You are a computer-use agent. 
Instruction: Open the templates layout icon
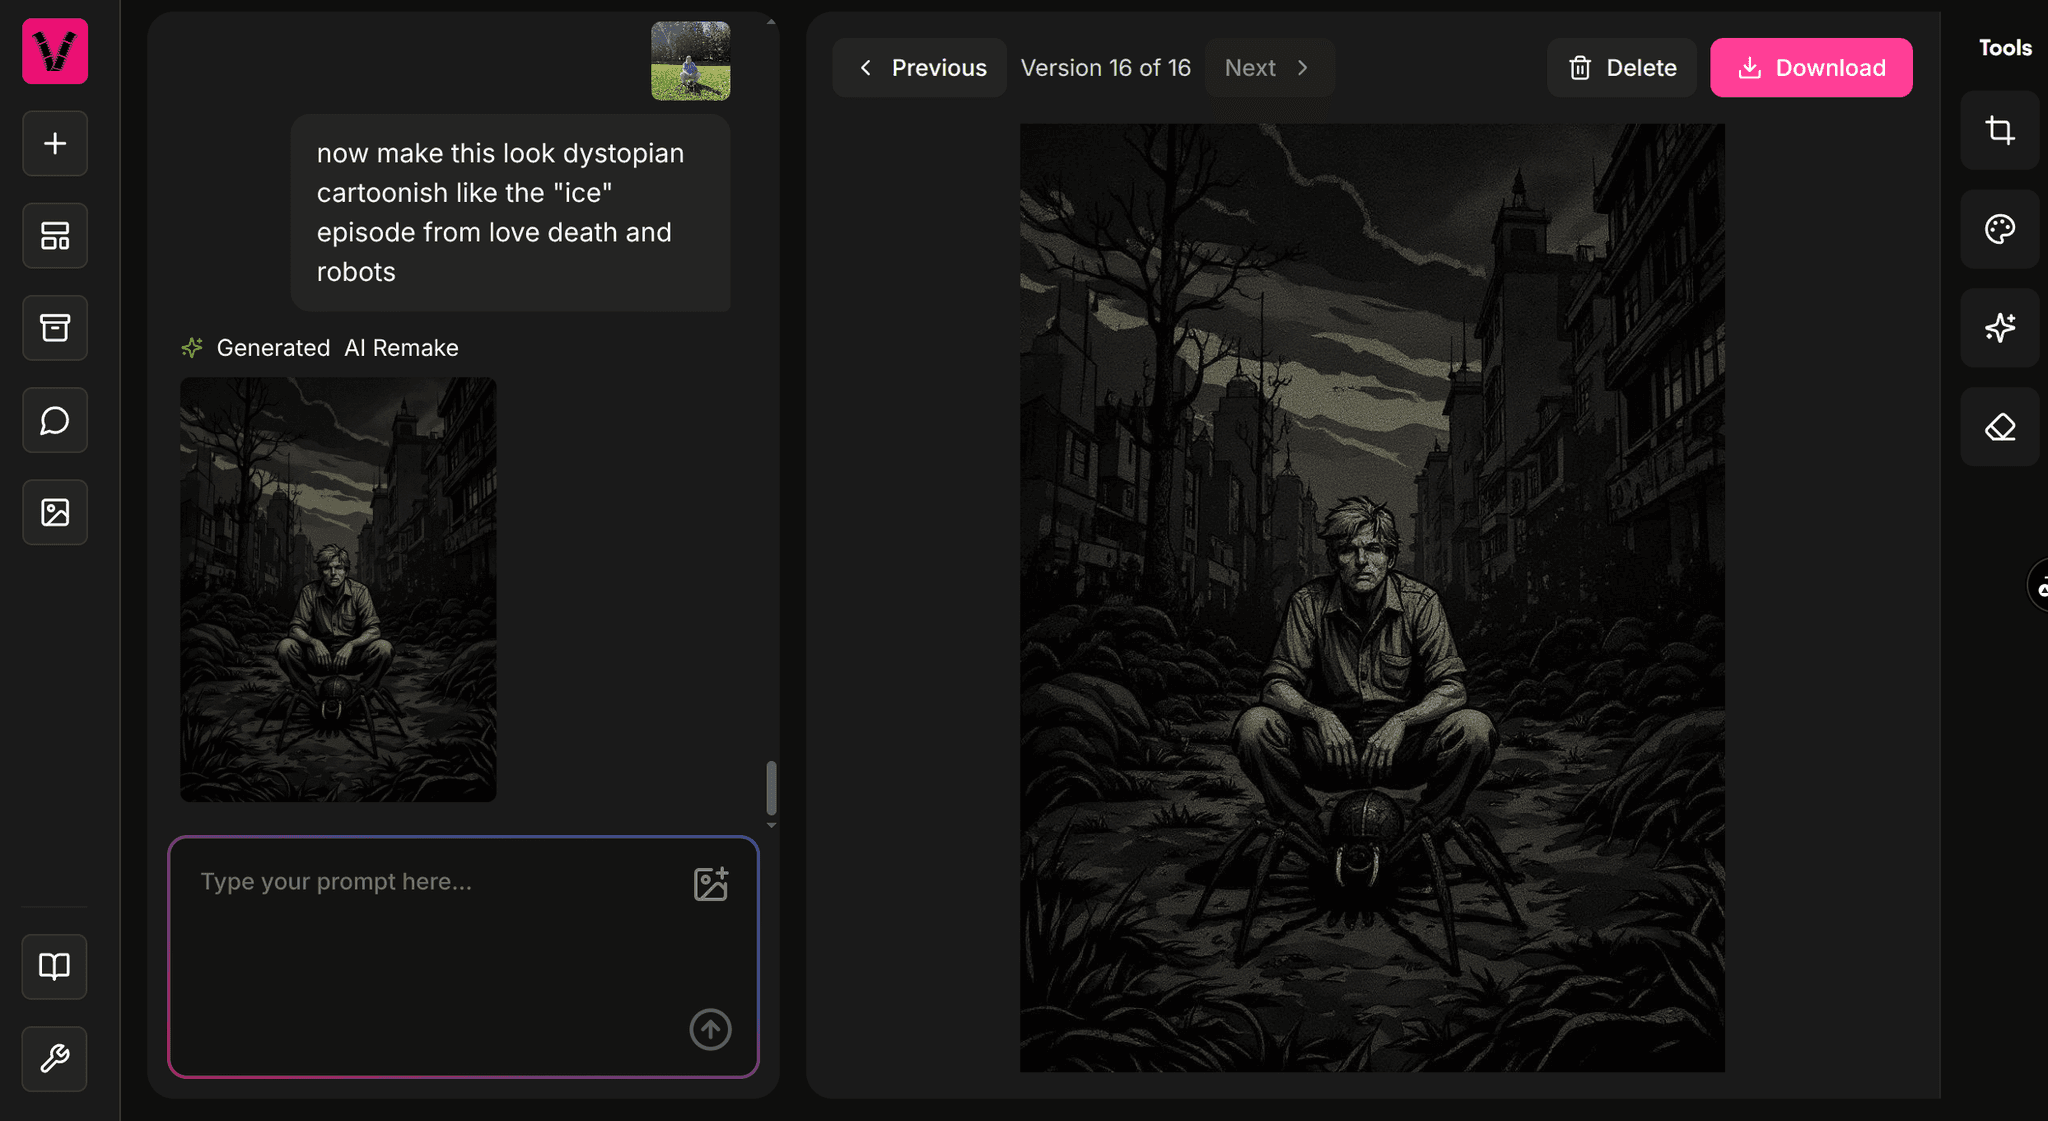tap(55, 236)
